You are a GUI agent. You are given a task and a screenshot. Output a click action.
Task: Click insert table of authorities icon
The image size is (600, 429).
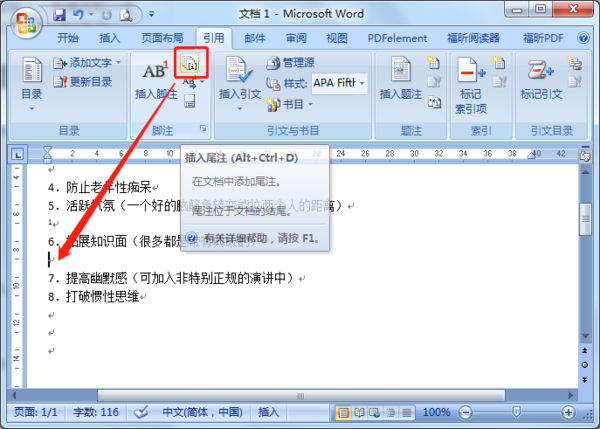click(575, 62)
